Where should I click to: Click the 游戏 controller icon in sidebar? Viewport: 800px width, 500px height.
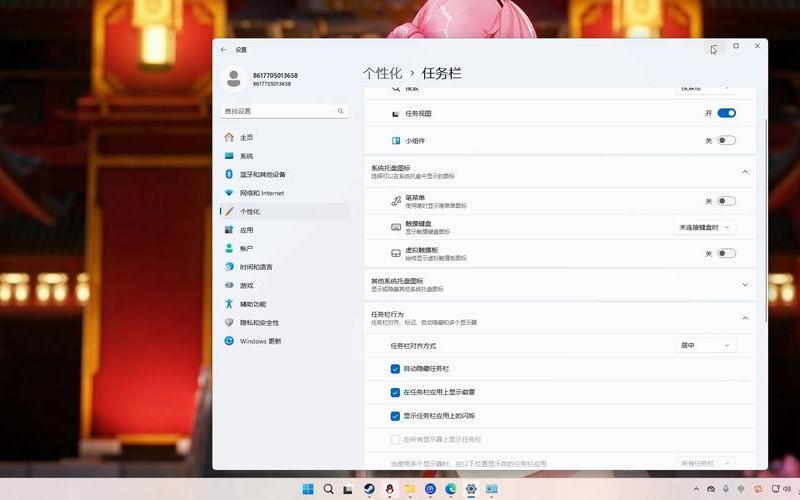coord(229,285)
